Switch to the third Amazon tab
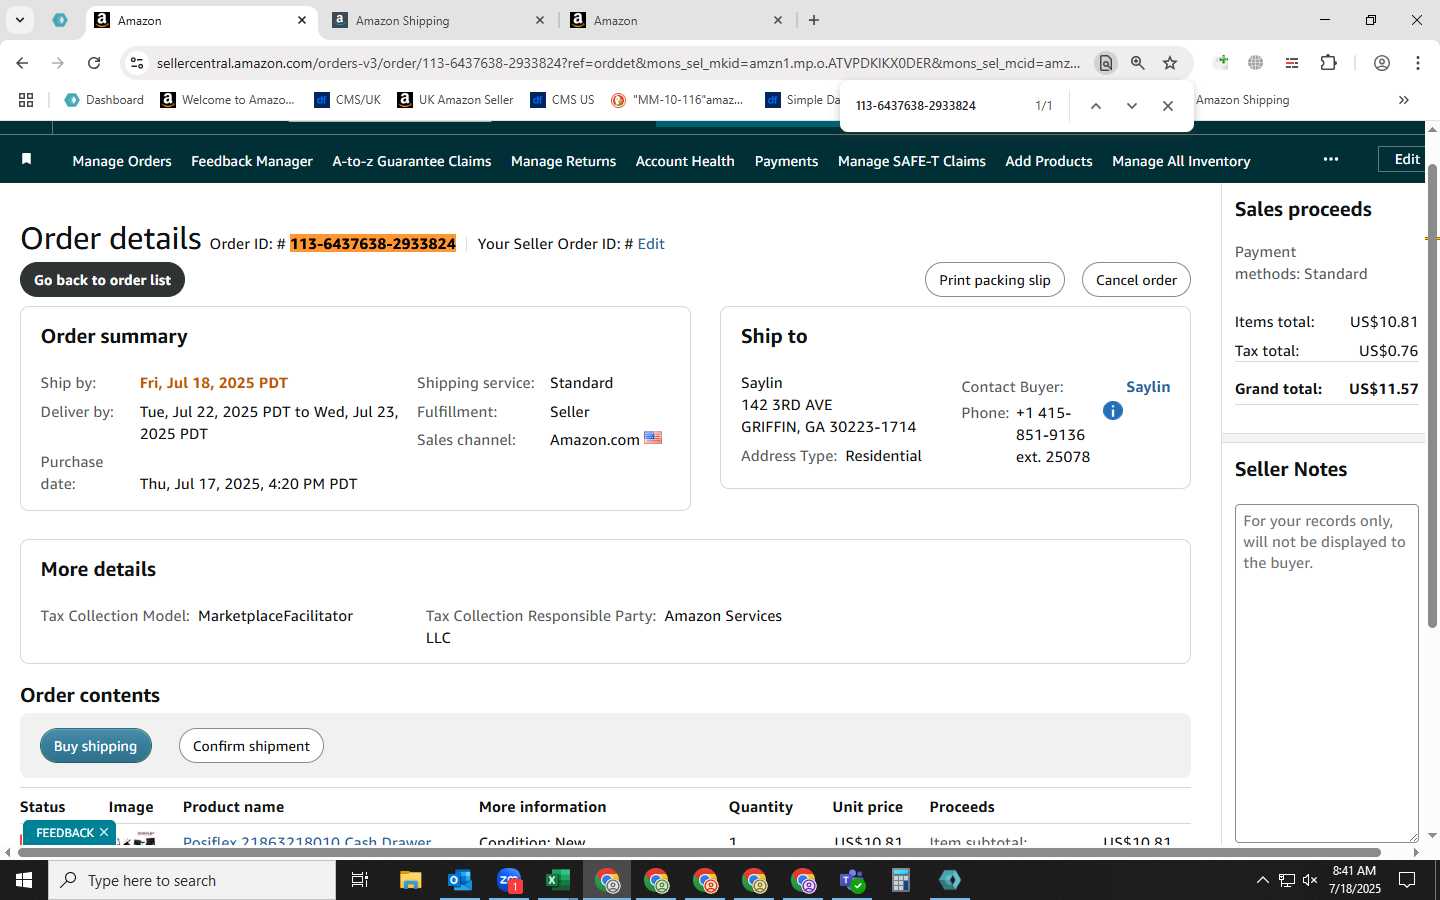Image resolution: width=1440 pixels, height=900 pixels. pos(677,20)
